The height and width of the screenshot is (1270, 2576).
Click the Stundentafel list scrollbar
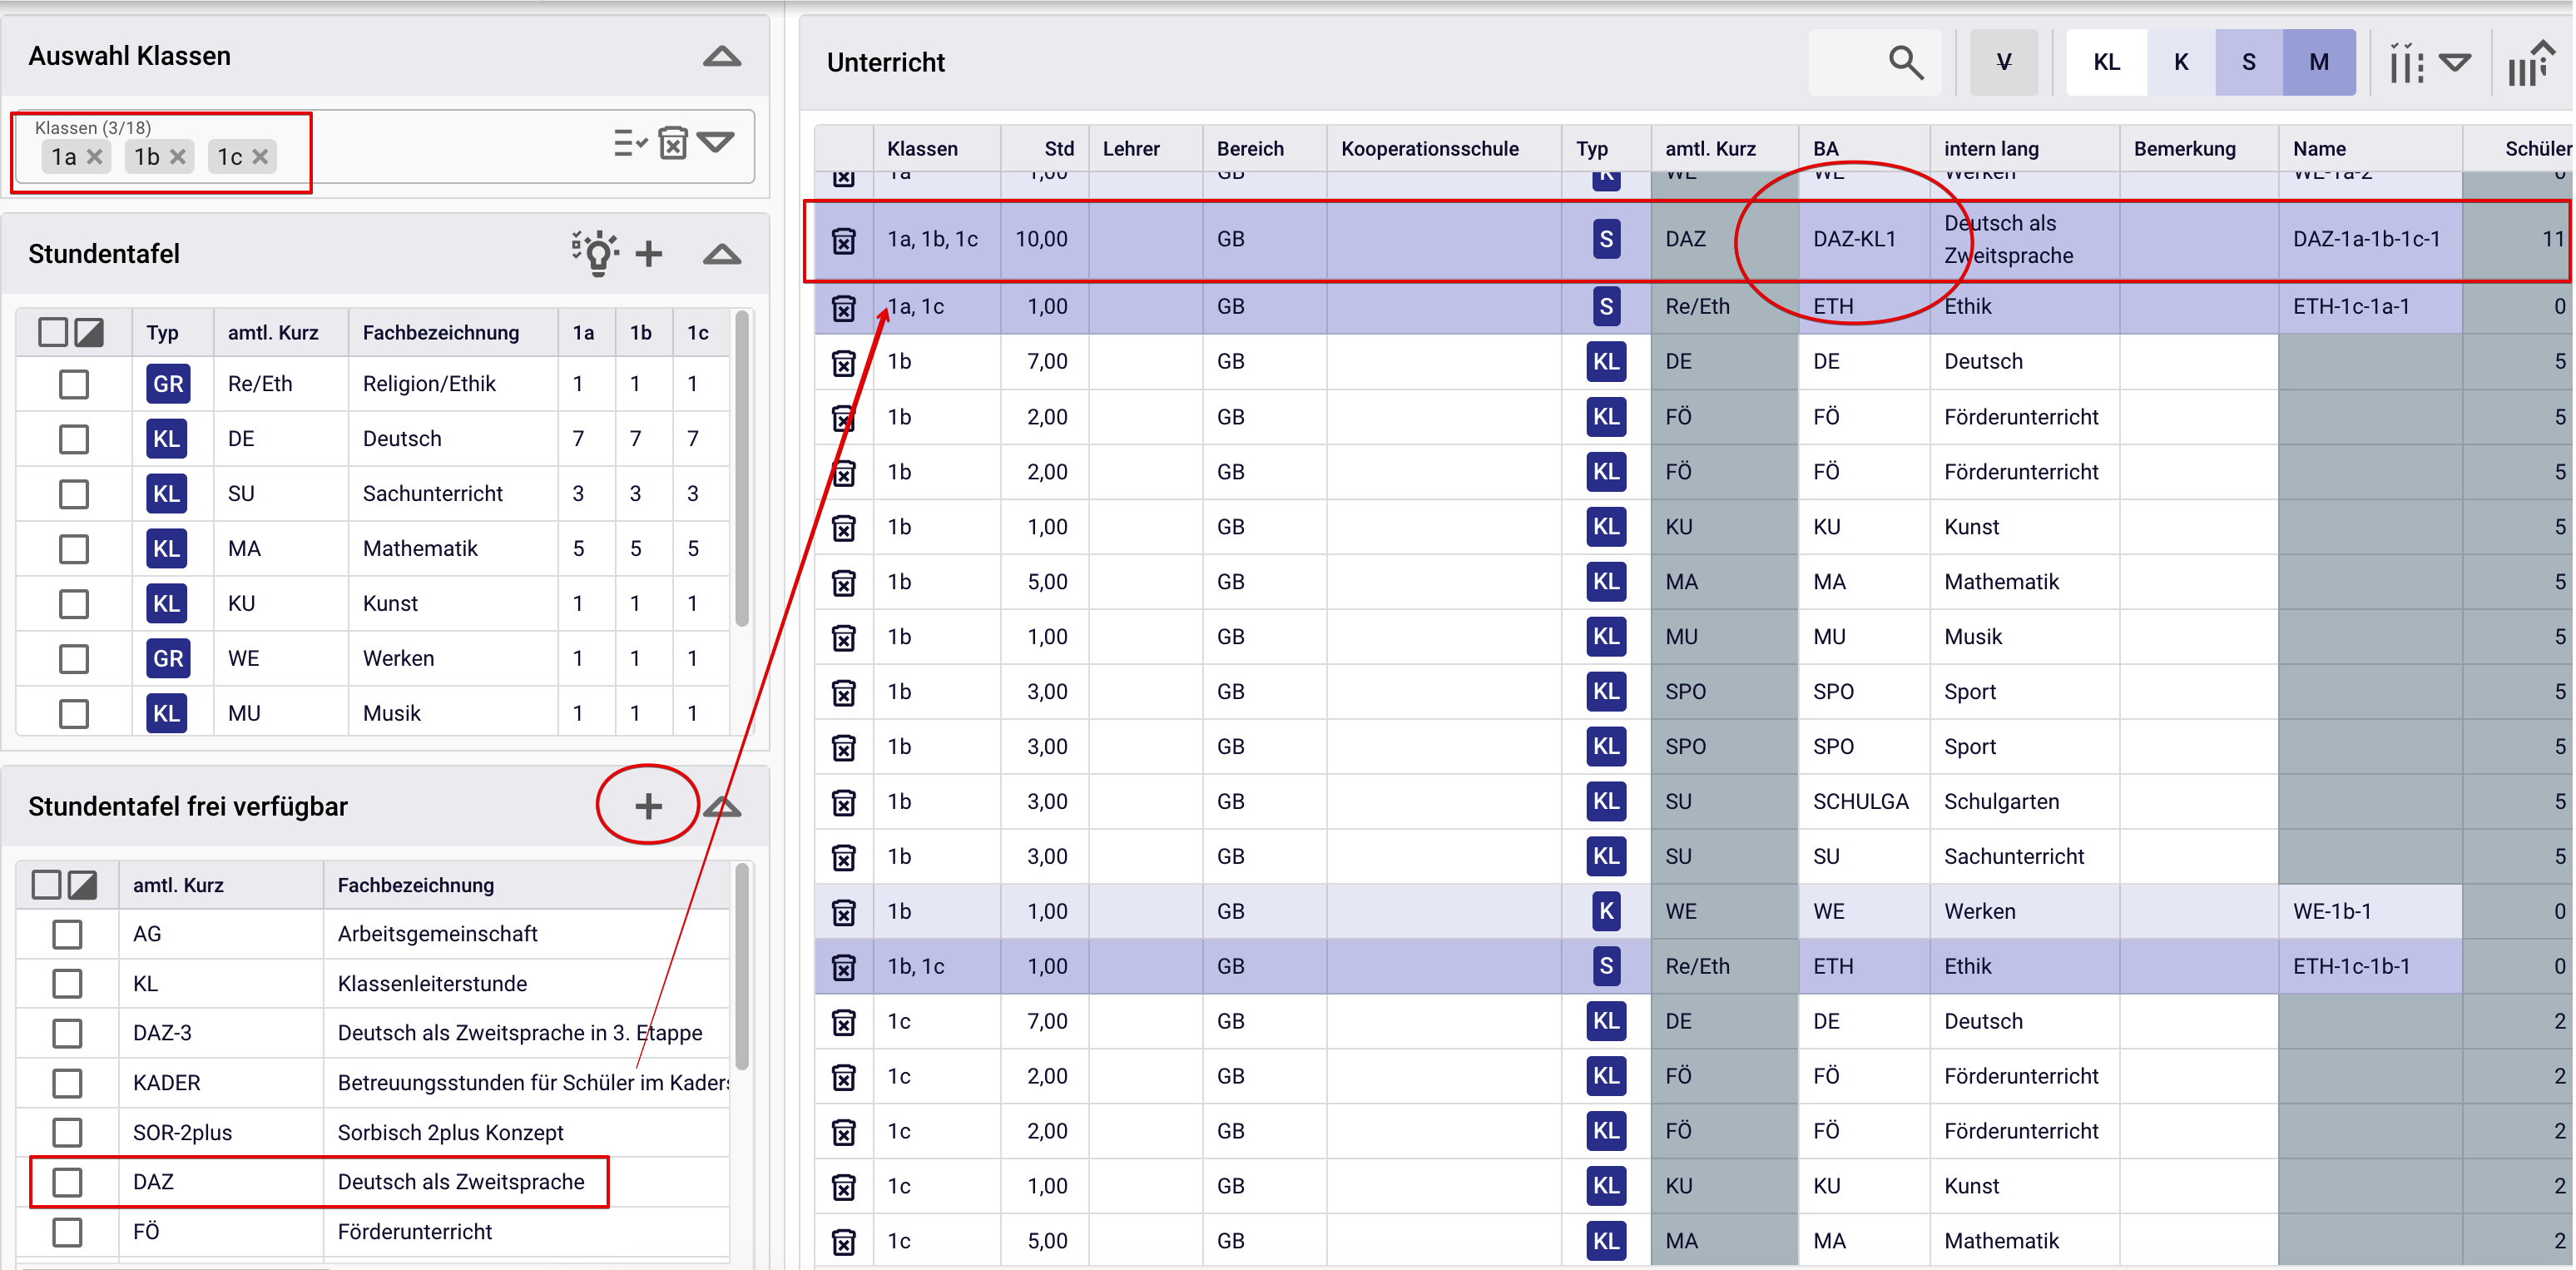point(741,470)
